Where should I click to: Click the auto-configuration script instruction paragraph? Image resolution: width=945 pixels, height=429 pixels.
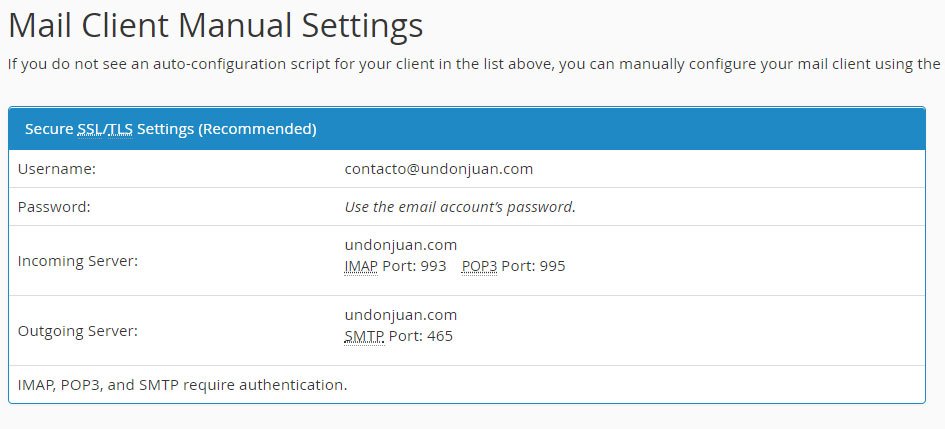(x=474, y=64)
